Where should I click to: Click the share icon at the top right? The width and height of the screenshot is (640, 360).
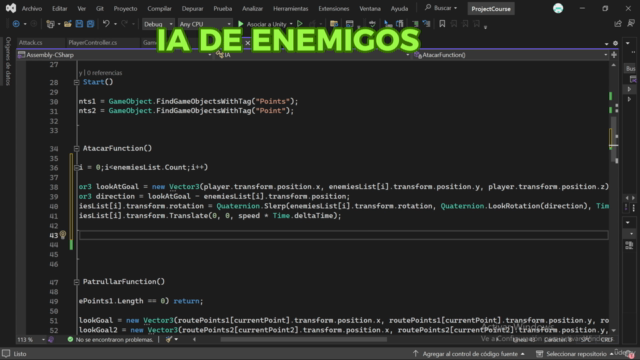[618, 24]
